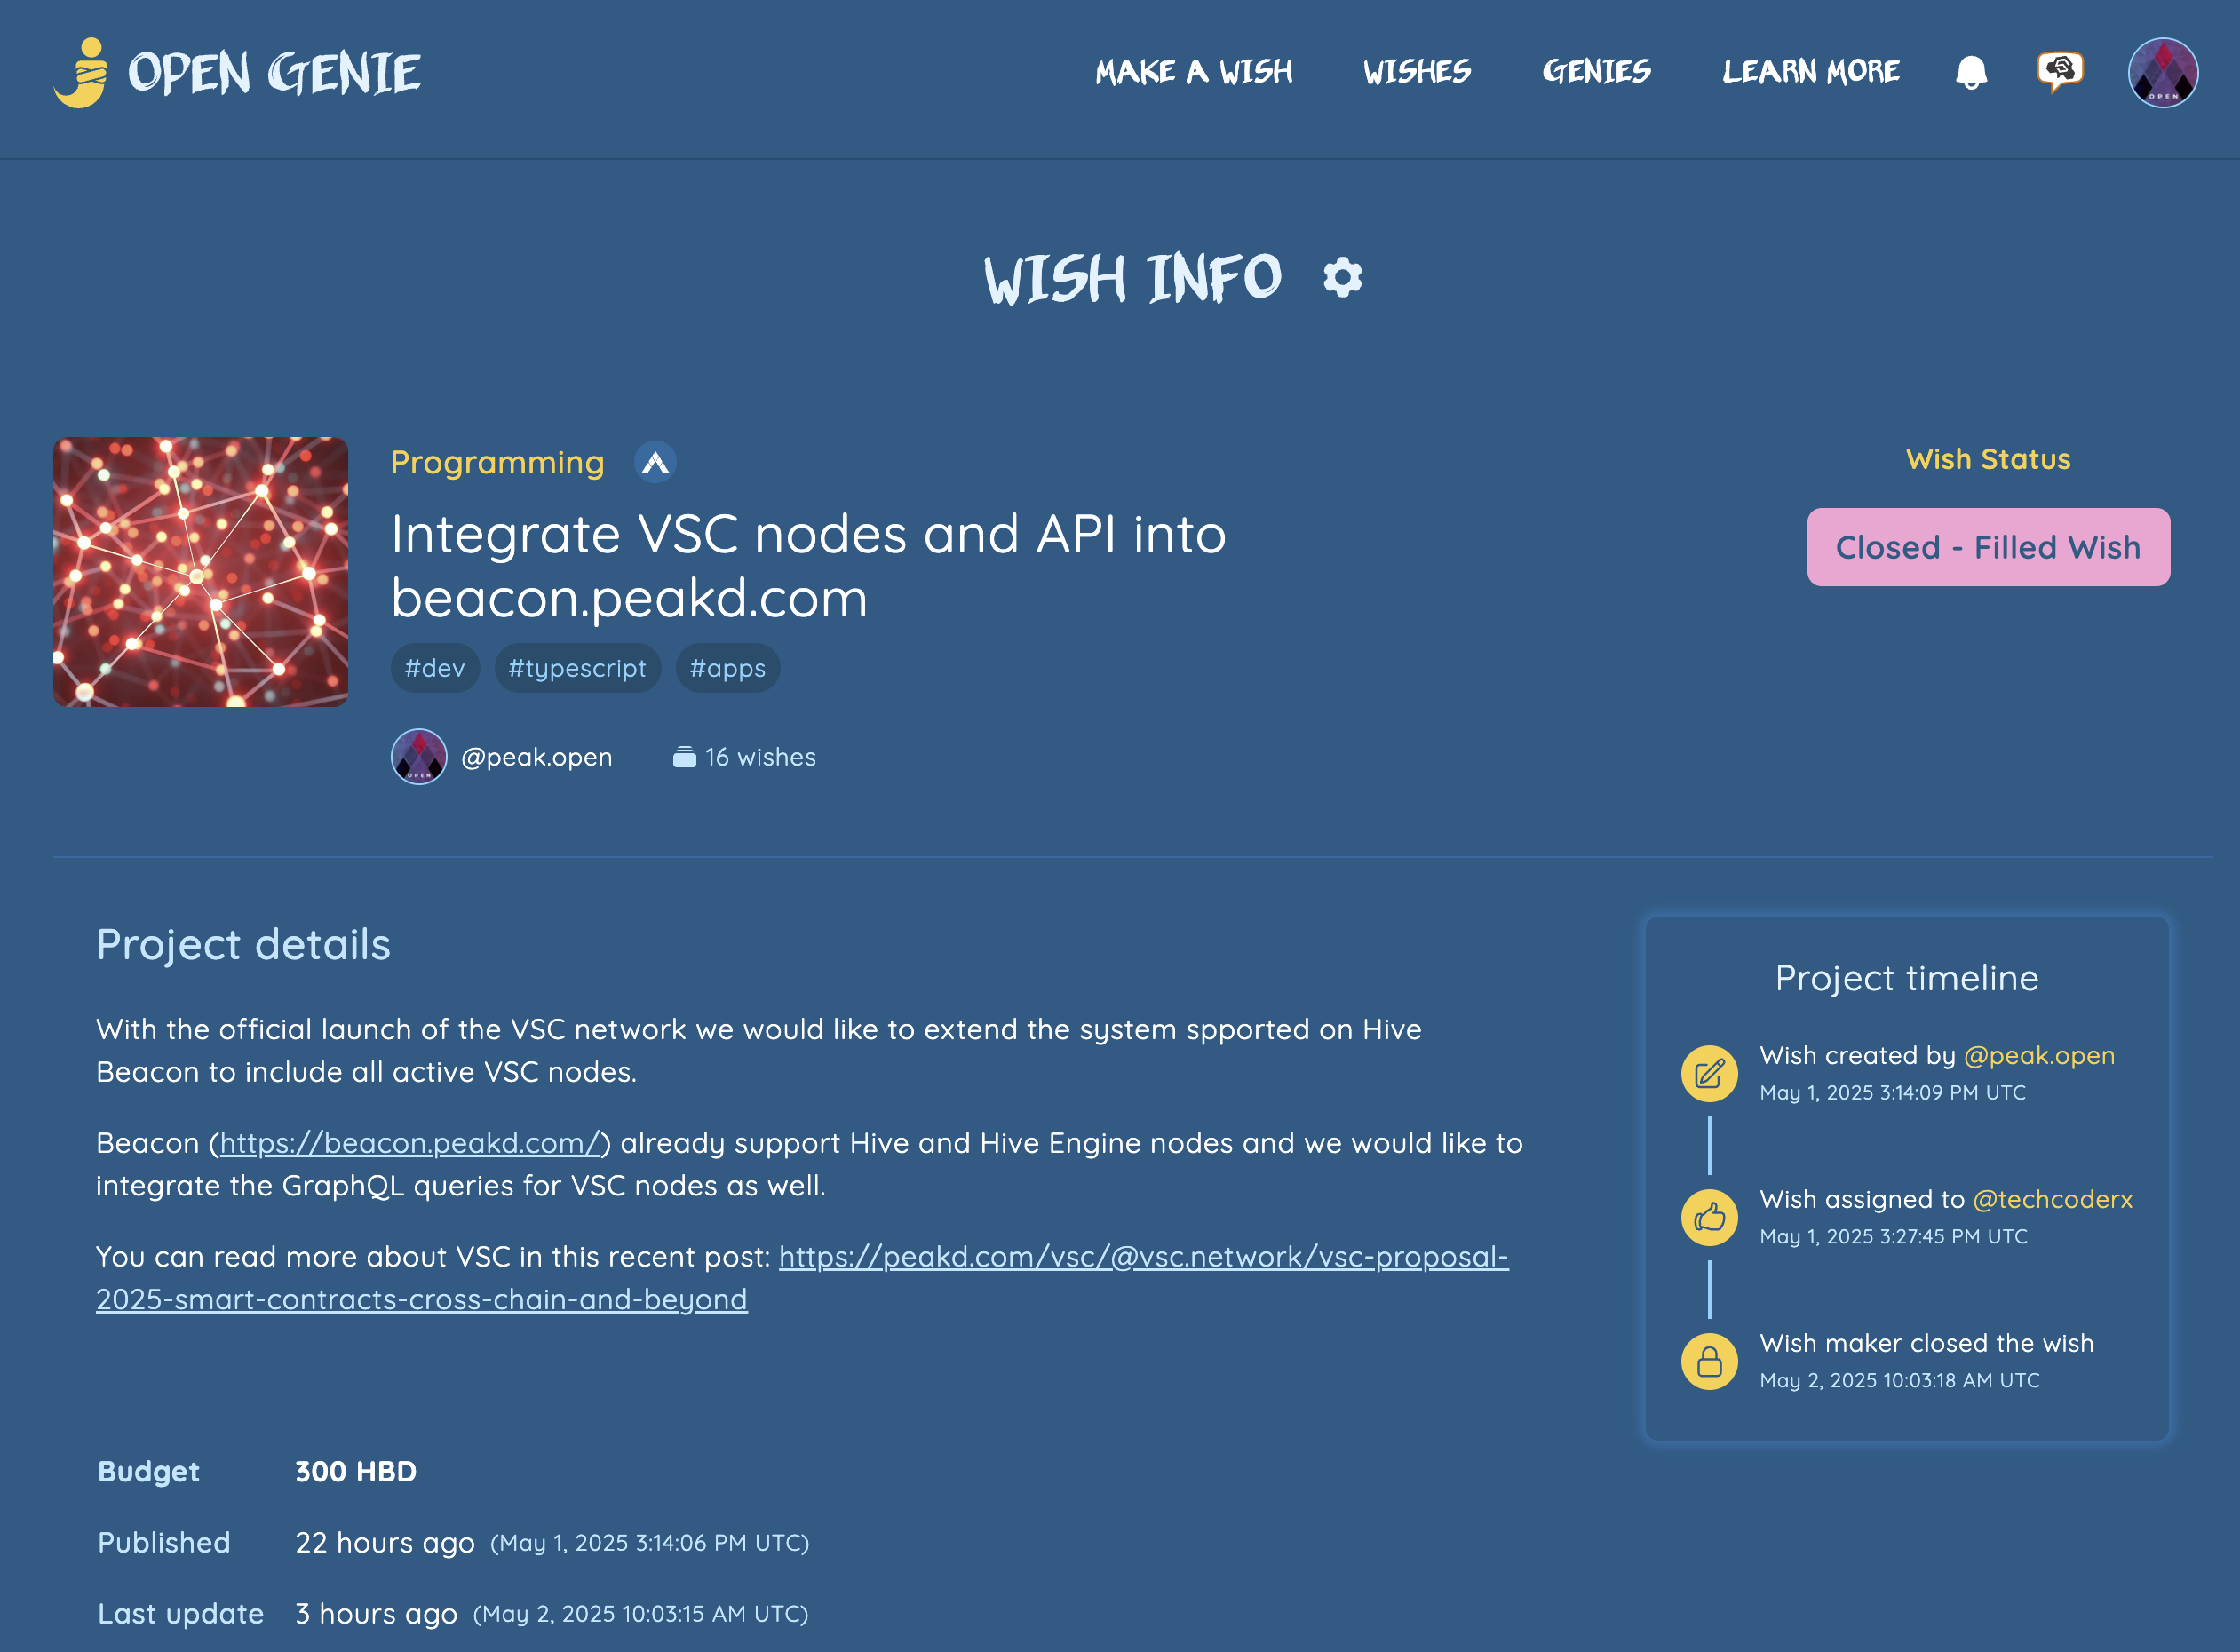Click the #typescript tag

pos(577,668)
